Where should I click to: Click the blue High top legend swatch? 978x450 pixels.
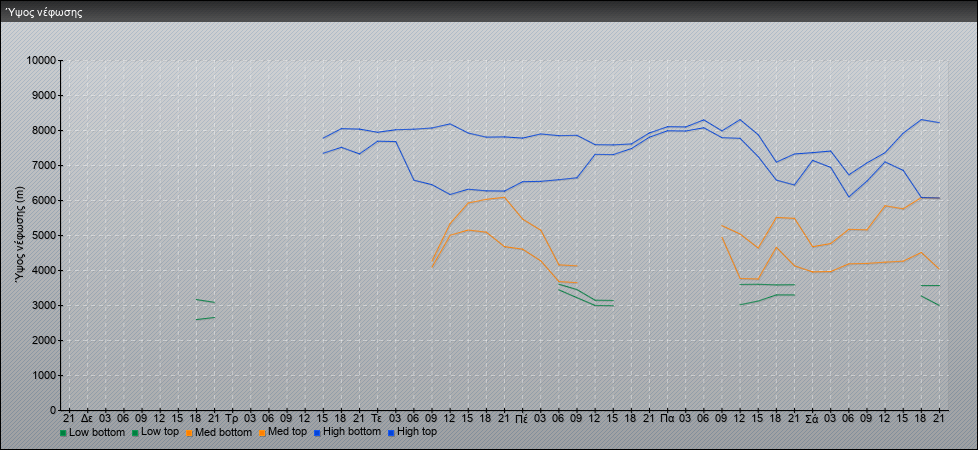coord(390,433)
